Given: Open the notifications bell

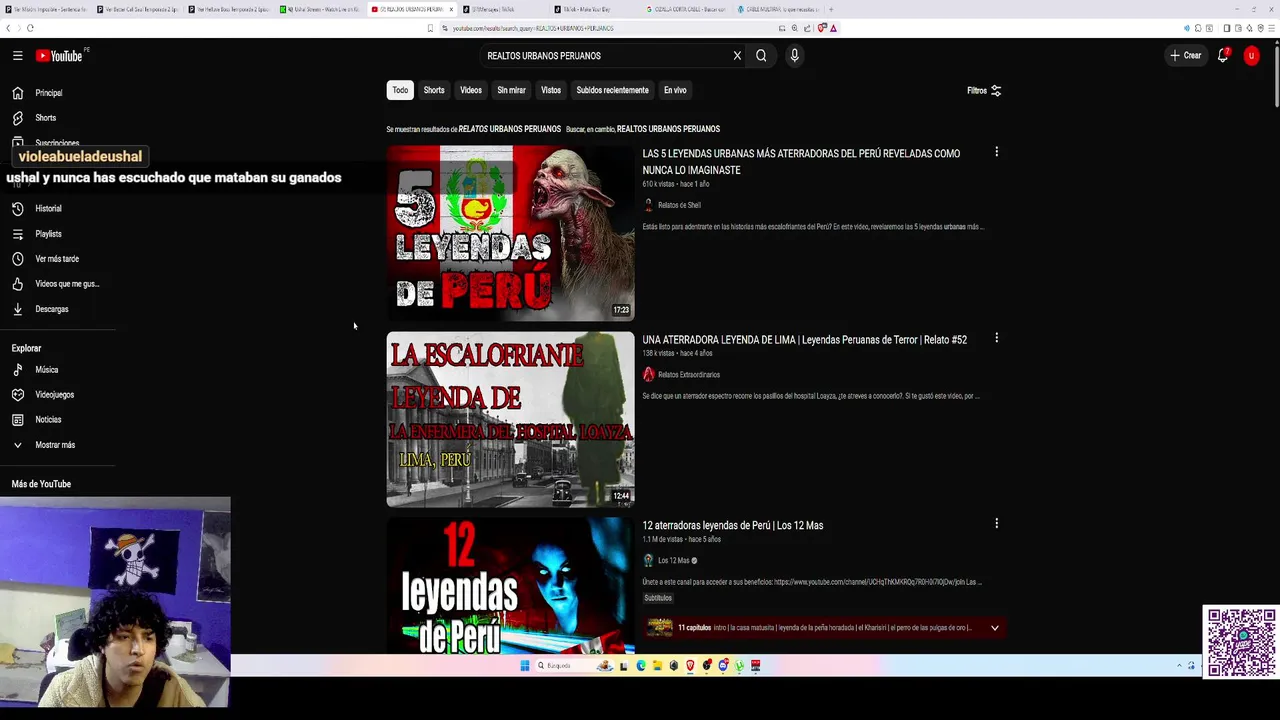Looking at the screenshot, I should [x=1222, y=56].
